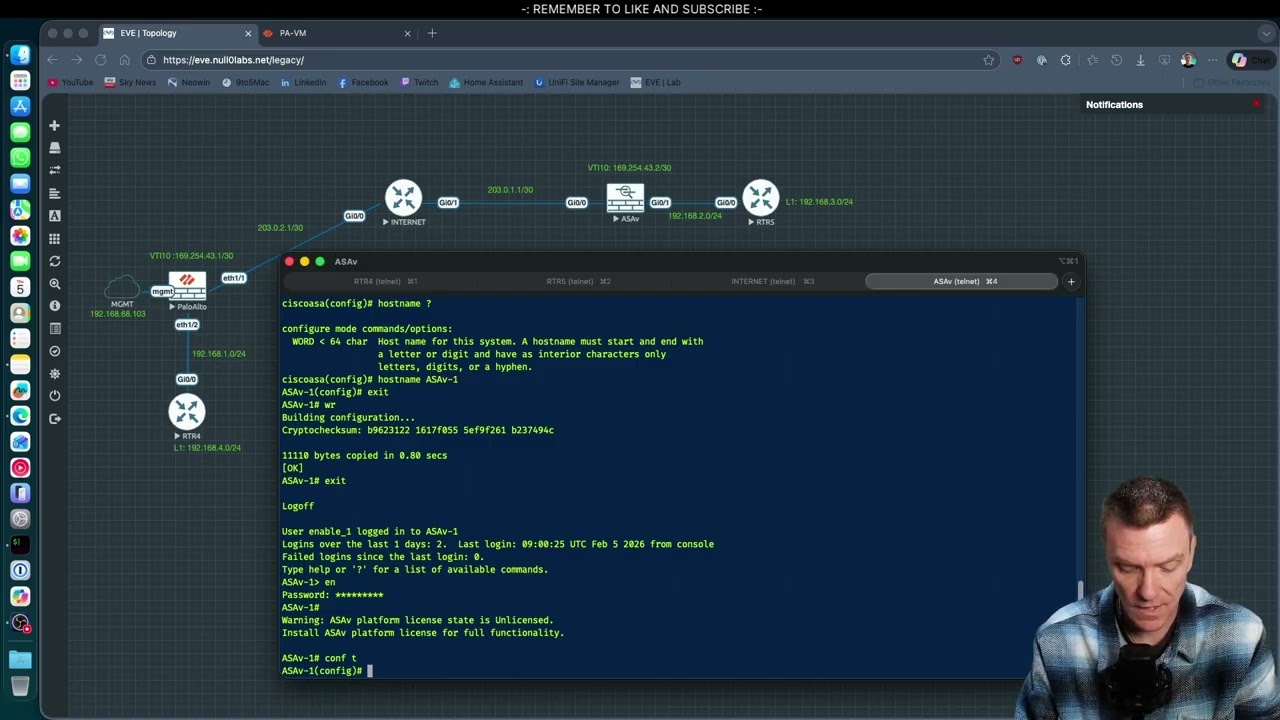The width and height of the screenshot is (1280, 720).
Task: Open Sky News bookmark
Action: coord(131,82)
